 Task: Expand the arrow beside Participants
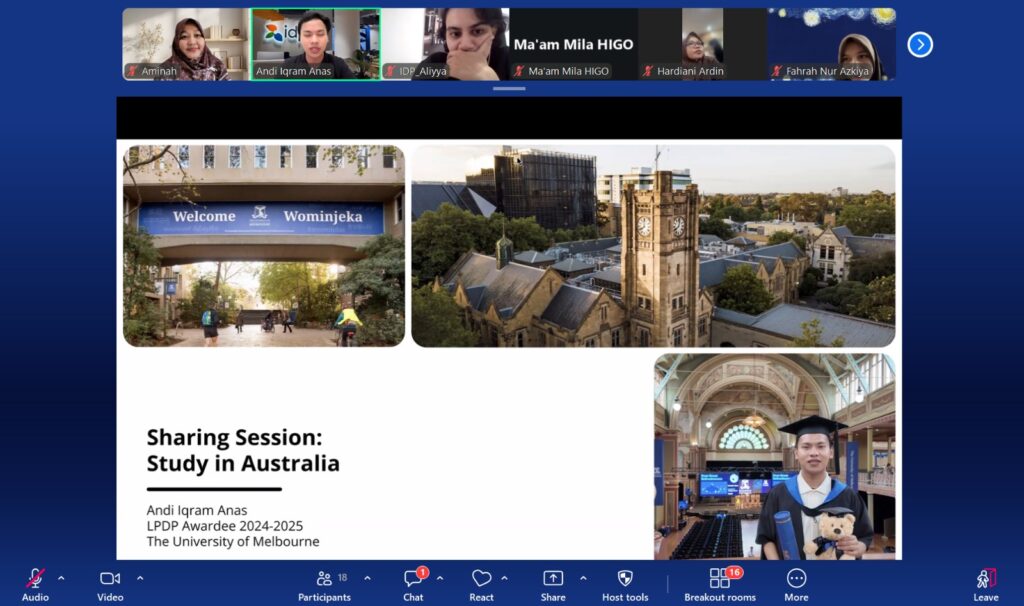[367, 578]
